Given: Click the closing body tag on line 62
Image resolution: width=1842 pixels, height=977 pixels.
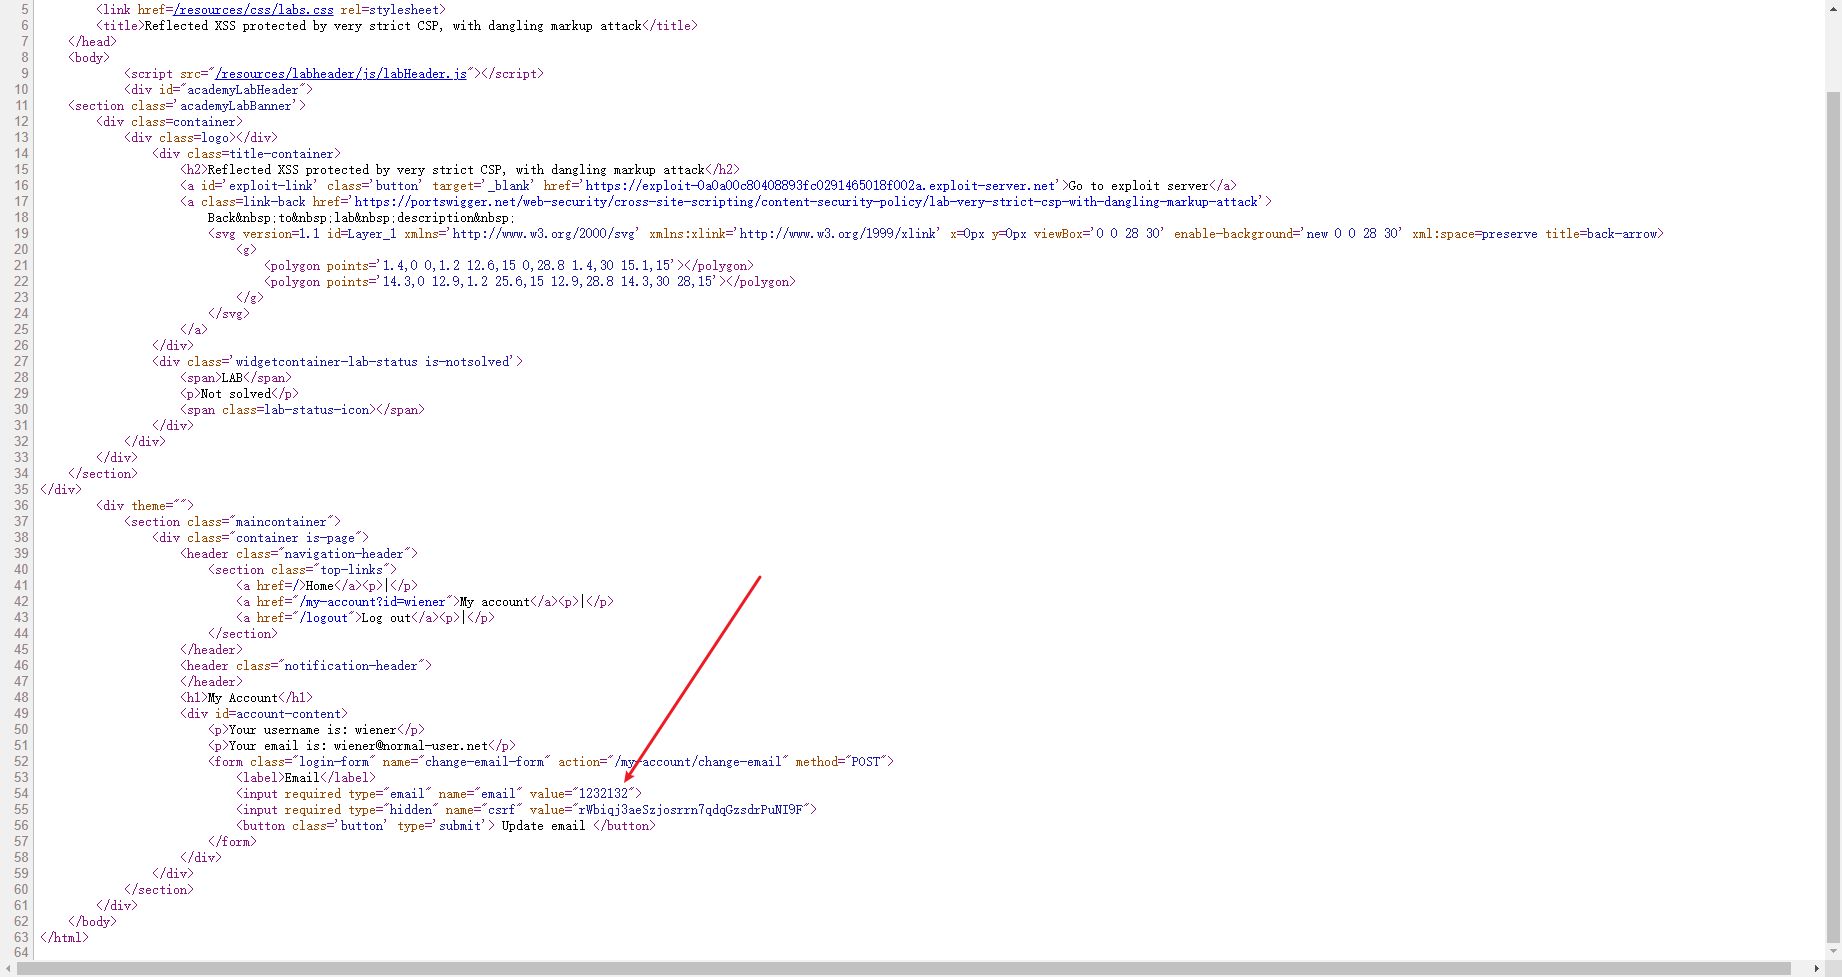Looking at the screenshot, I should pos(92,922).
